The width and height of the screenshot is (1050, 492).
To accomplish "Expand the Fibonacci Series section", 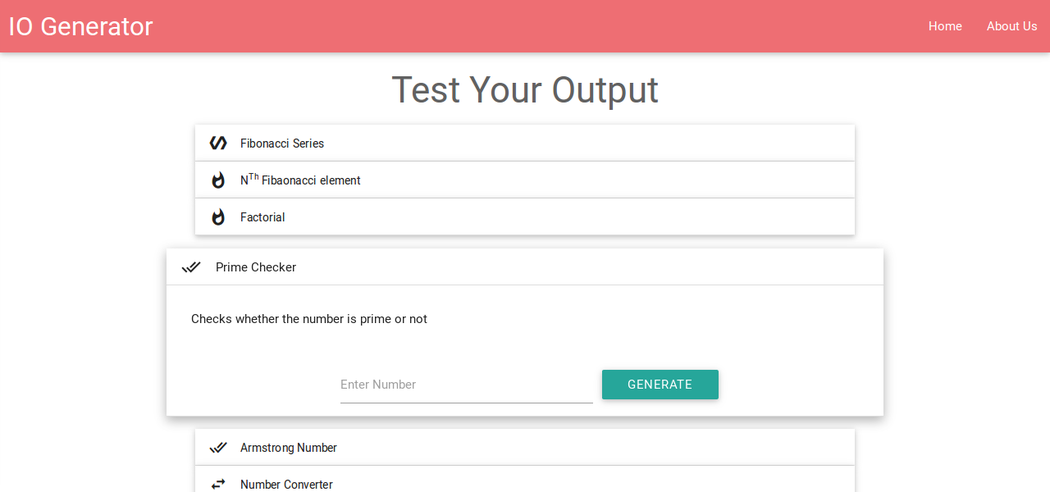I will (x=524, y=143).
